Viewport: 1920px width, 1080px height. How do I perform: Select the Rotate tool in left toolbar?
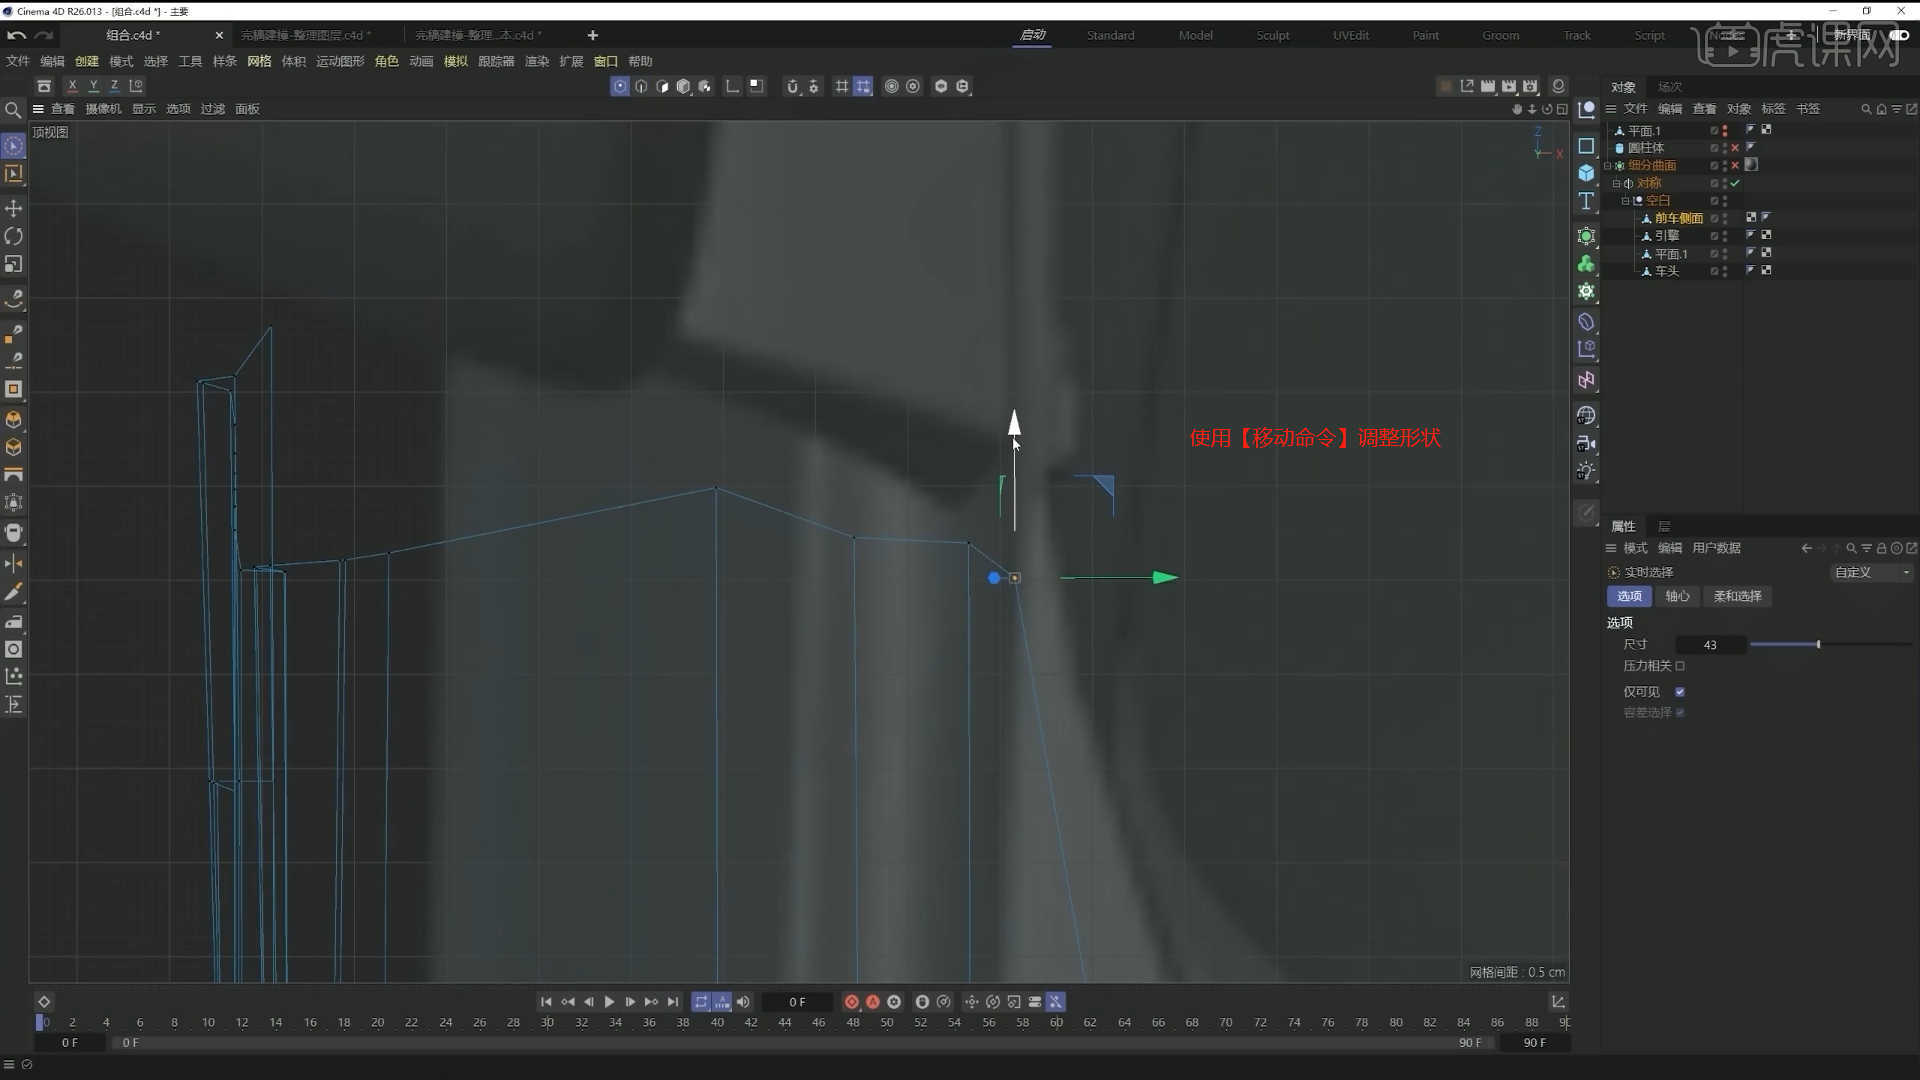point(14,236)
